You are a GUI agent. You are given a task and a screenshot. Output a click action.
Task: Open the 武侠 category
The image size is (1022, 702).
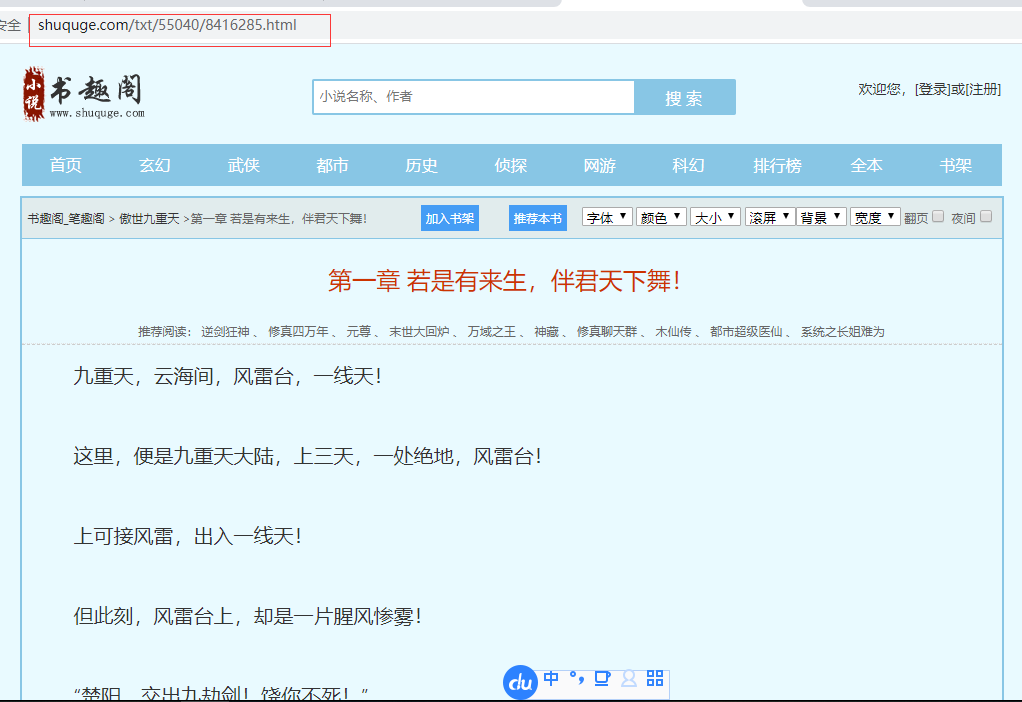pos(244,165)
